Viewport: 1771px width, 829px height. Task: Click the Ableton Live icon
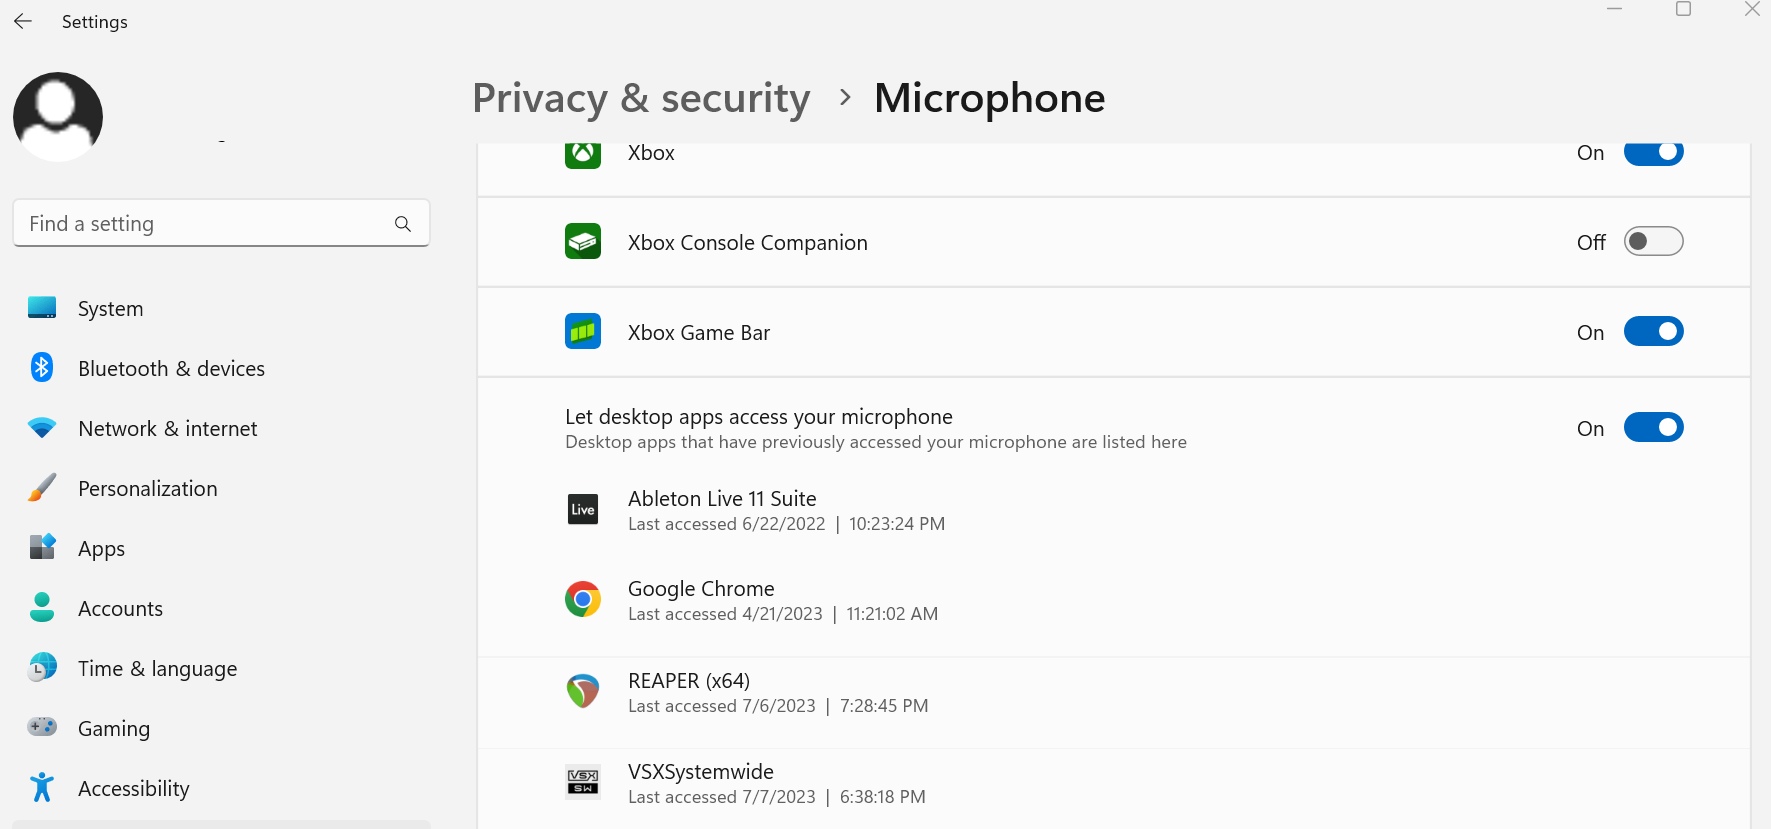point(583,510)
